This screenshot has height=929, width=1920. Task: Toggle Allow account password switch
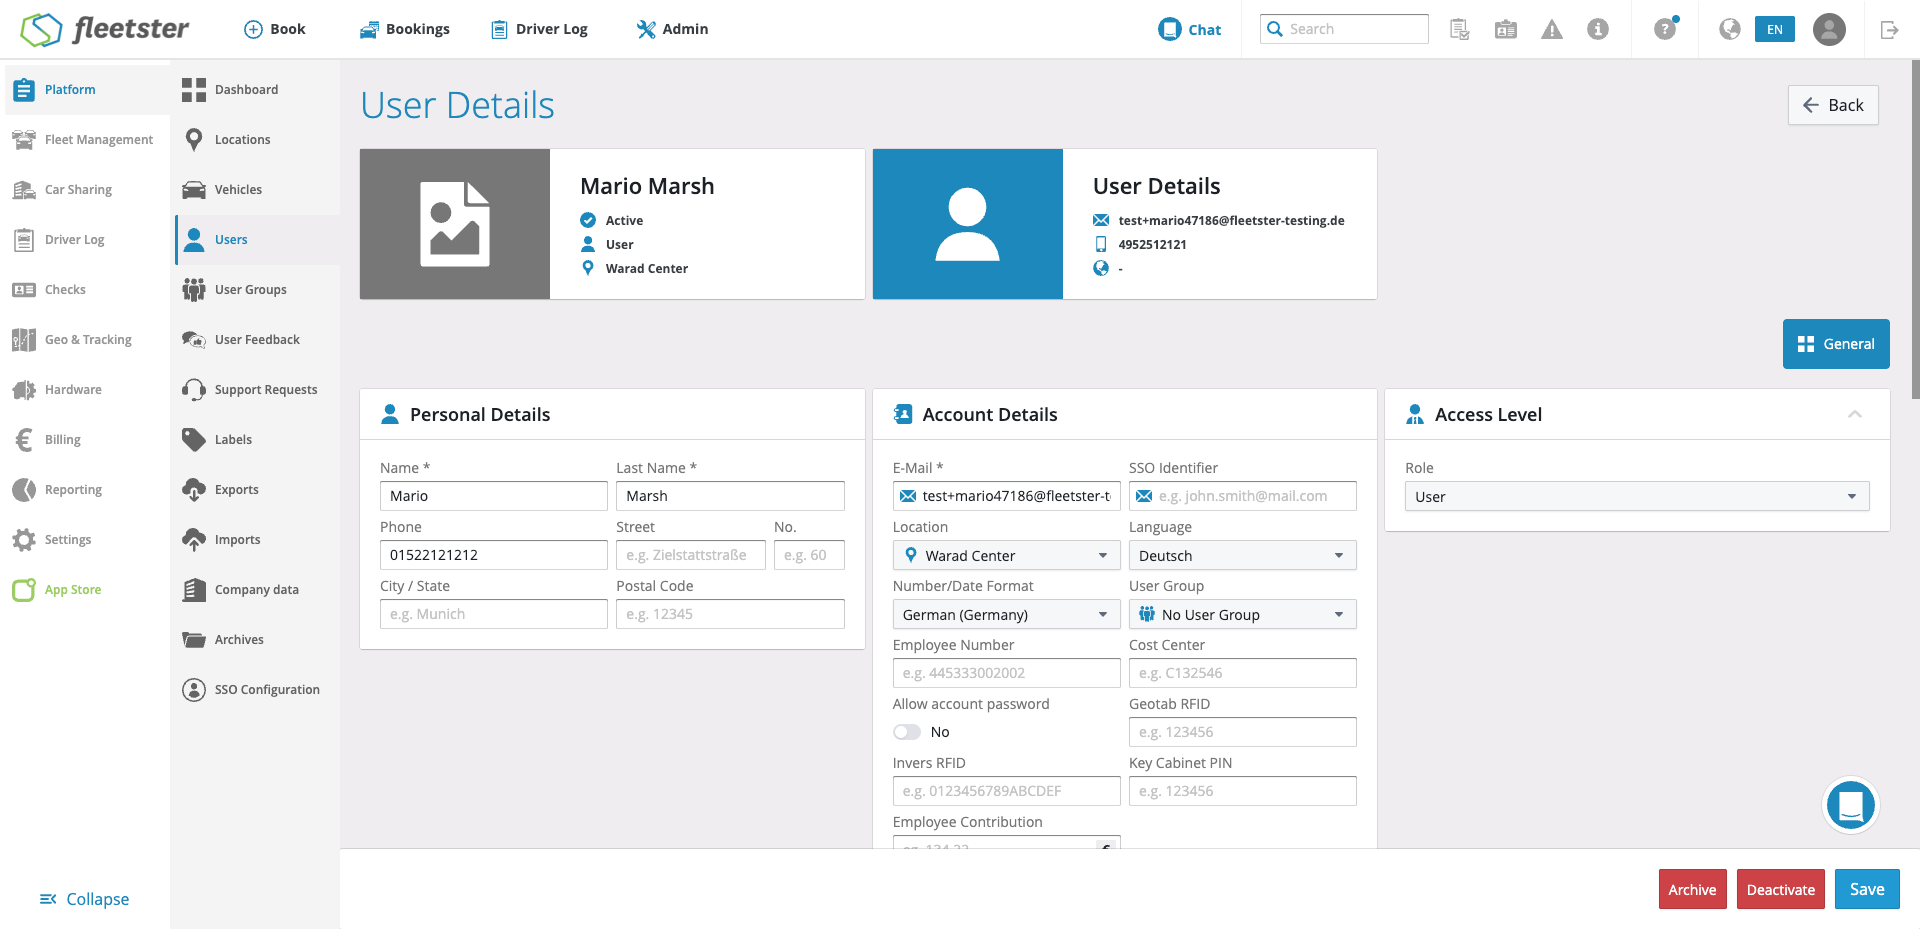tap(907, 732)
